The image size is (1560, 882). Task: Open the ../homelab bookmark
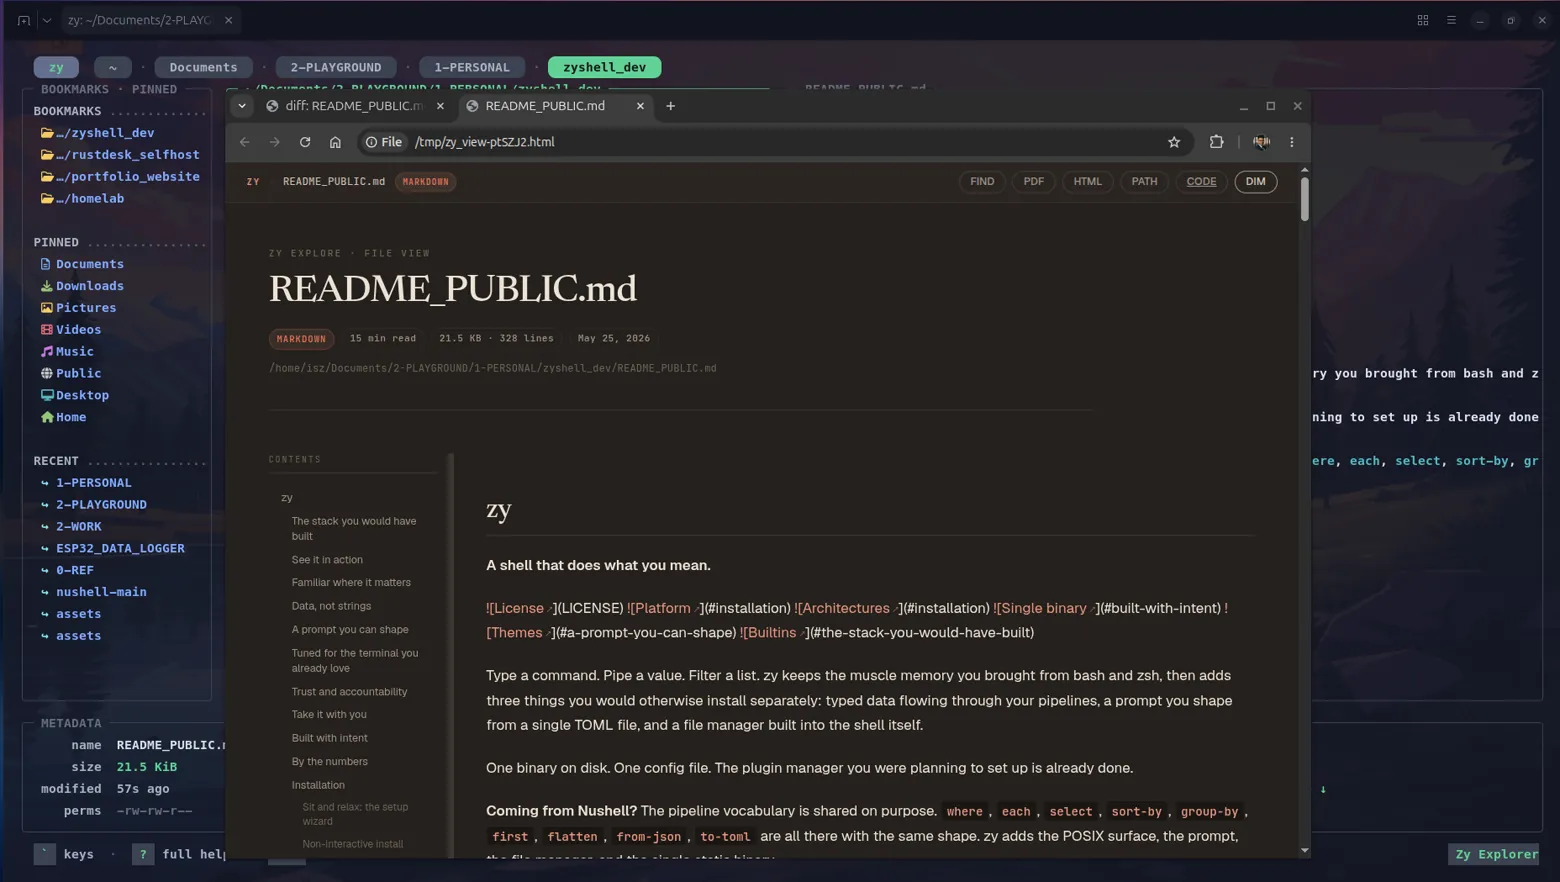(83, 199)
